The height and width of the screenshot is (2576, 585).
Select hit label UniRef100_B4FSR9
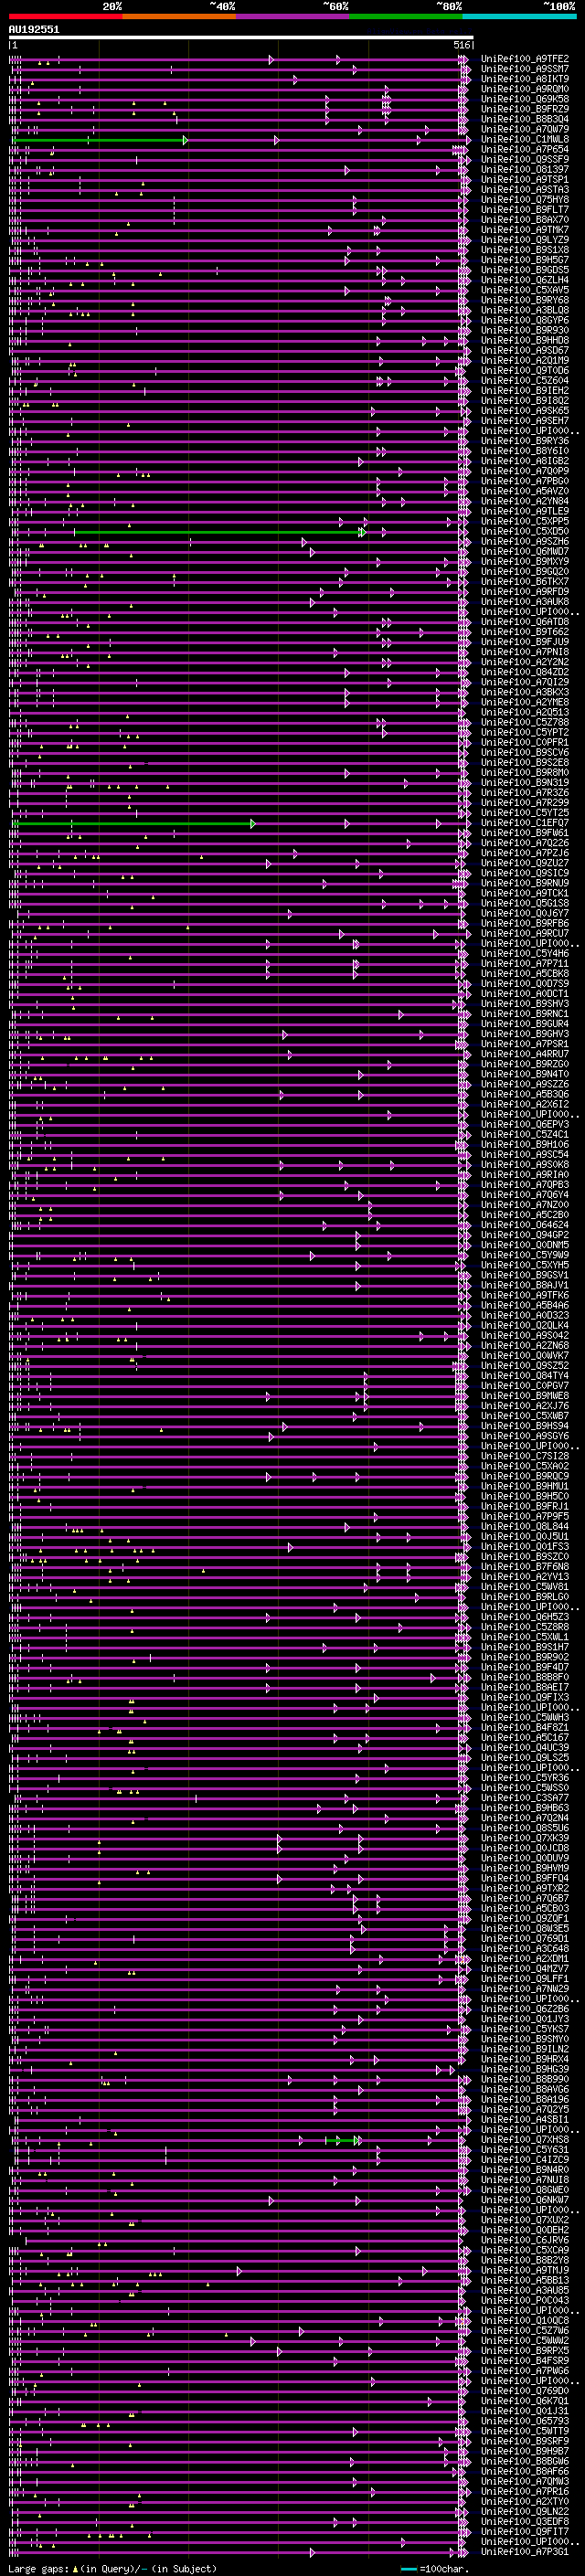click(525, 2361)
